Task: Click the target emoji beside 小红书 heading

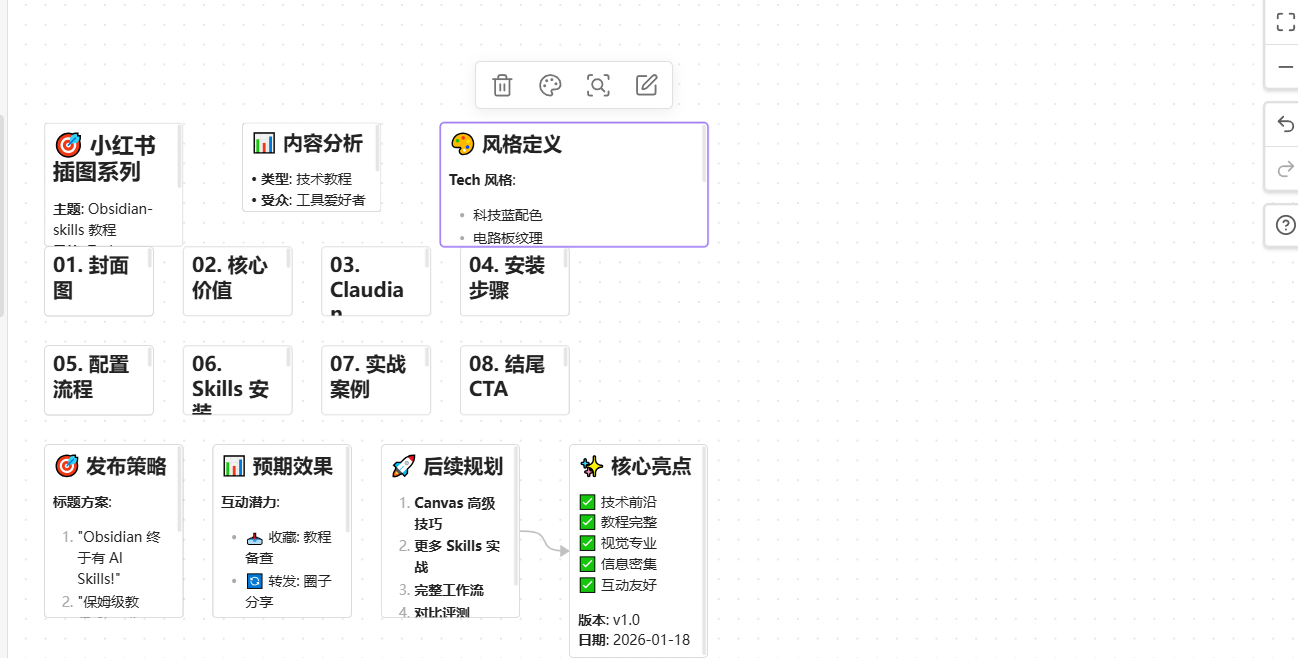Action: click(67, 146)
